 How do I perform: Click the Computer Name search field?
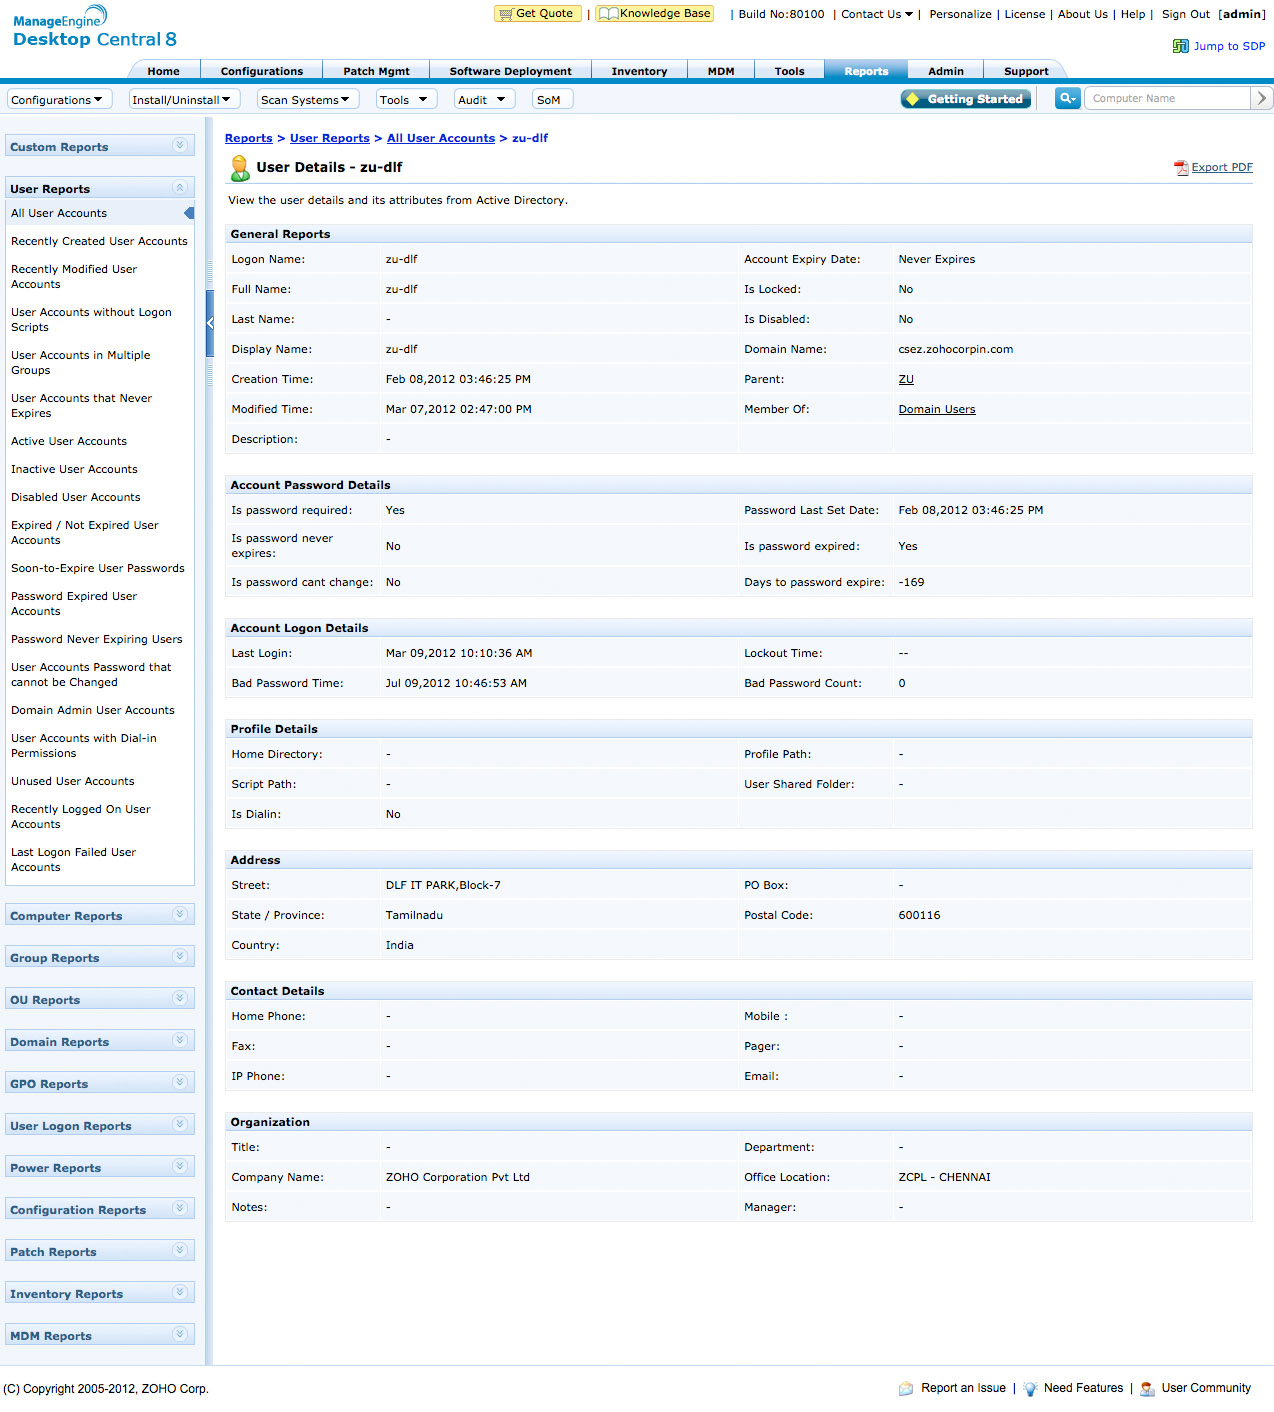coord(1166,98)
